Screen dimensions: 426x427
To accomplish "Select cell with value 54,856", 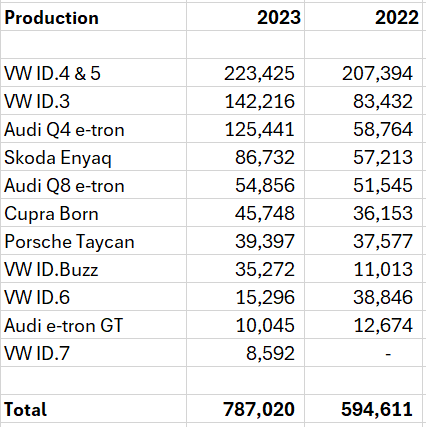I will coord(245,185).
